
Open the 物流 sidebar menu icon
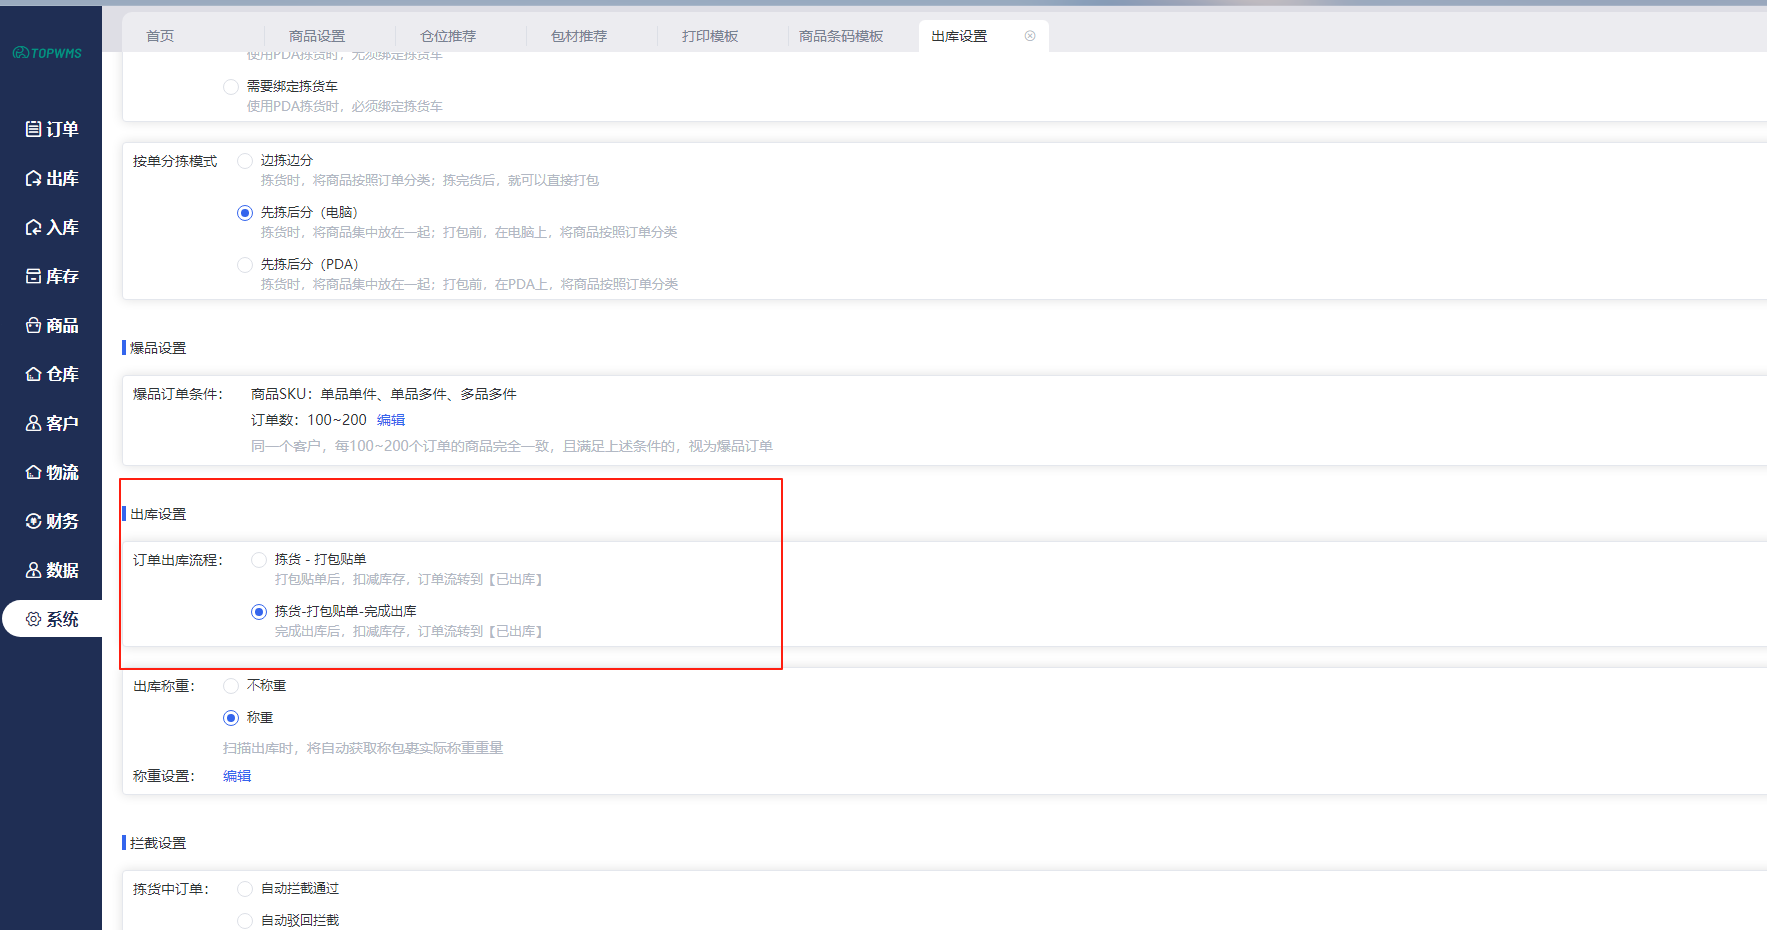tap(33, 472)
